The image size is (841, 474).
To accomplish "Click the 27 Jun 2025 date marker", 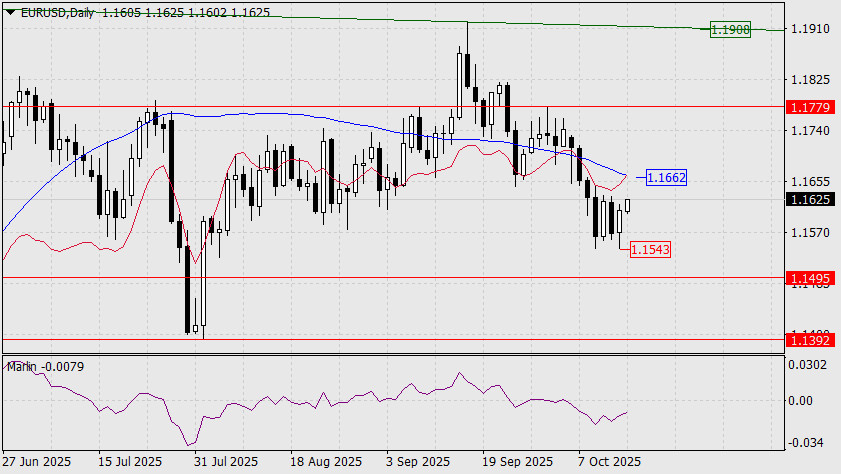I will point(37,462).
